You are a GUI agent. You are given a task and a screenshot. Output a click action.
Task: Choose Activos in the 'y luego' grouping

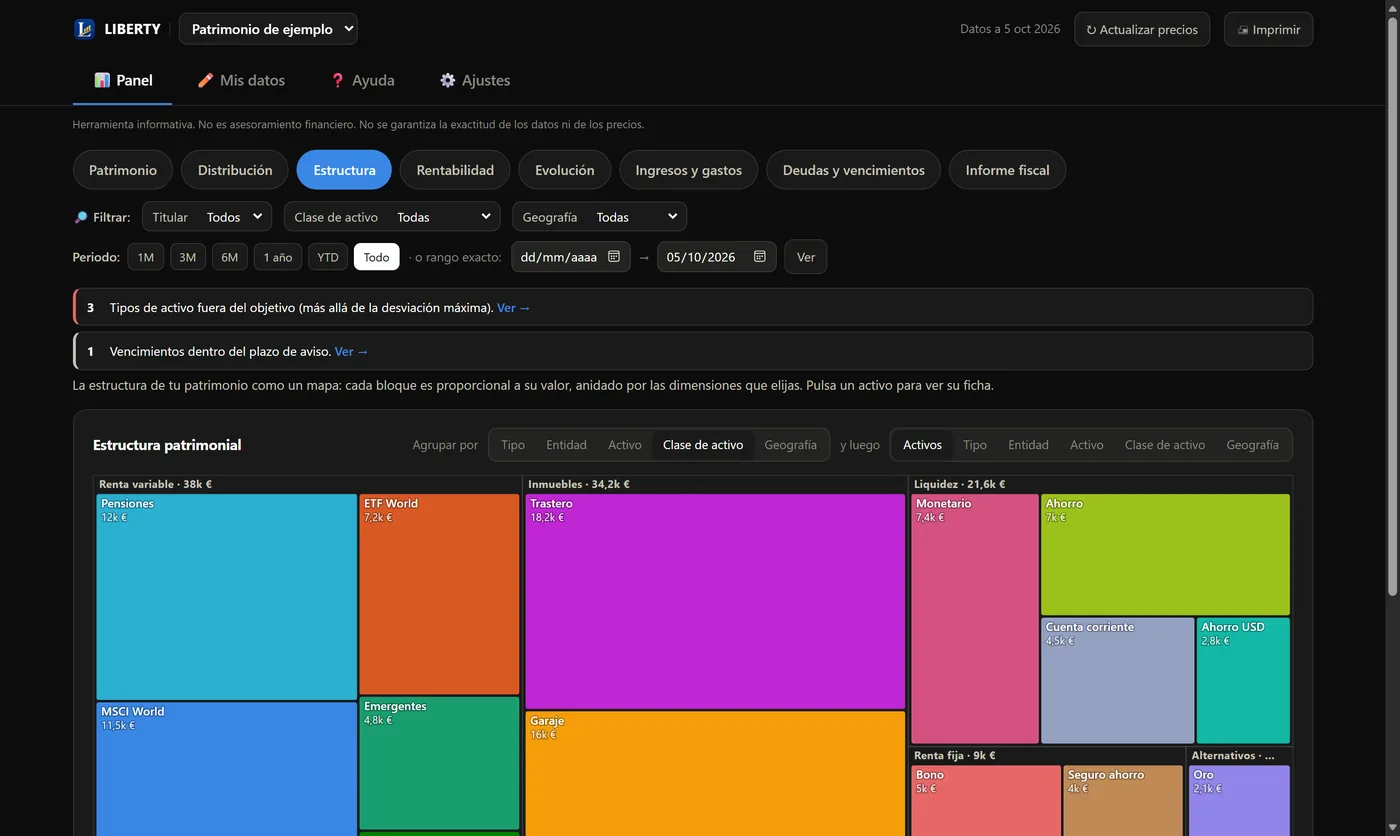(922, 445)
